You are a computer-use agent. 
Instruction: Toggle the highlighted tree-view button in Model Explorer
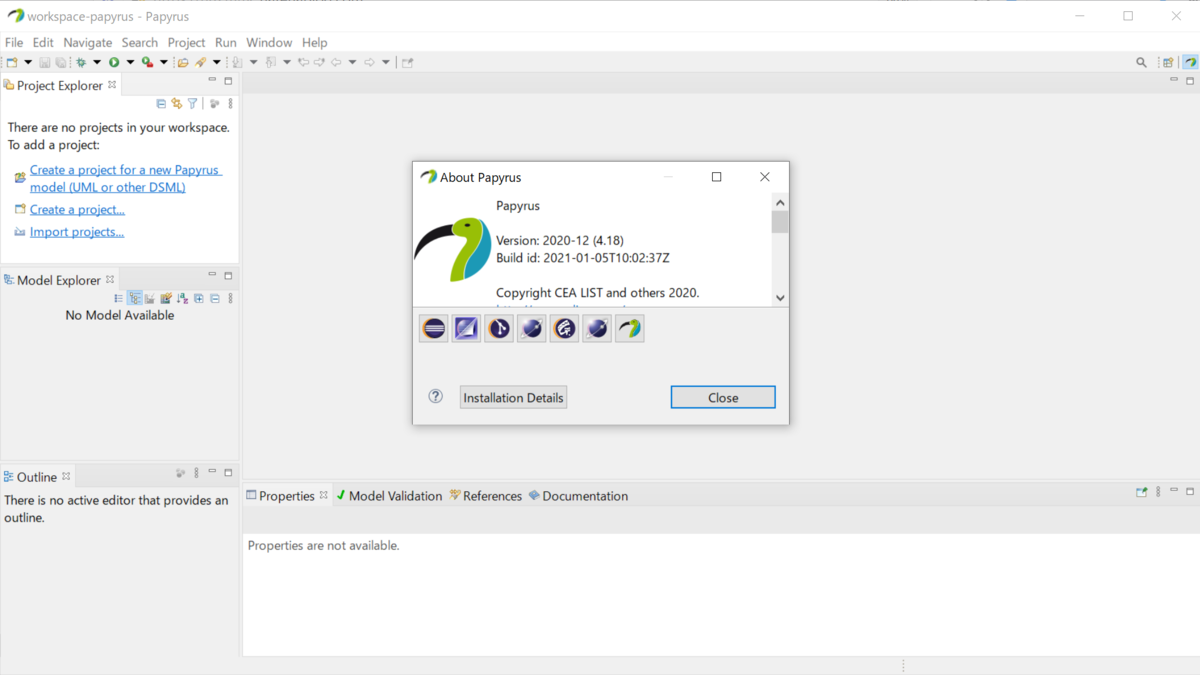[x=134, y=298]
